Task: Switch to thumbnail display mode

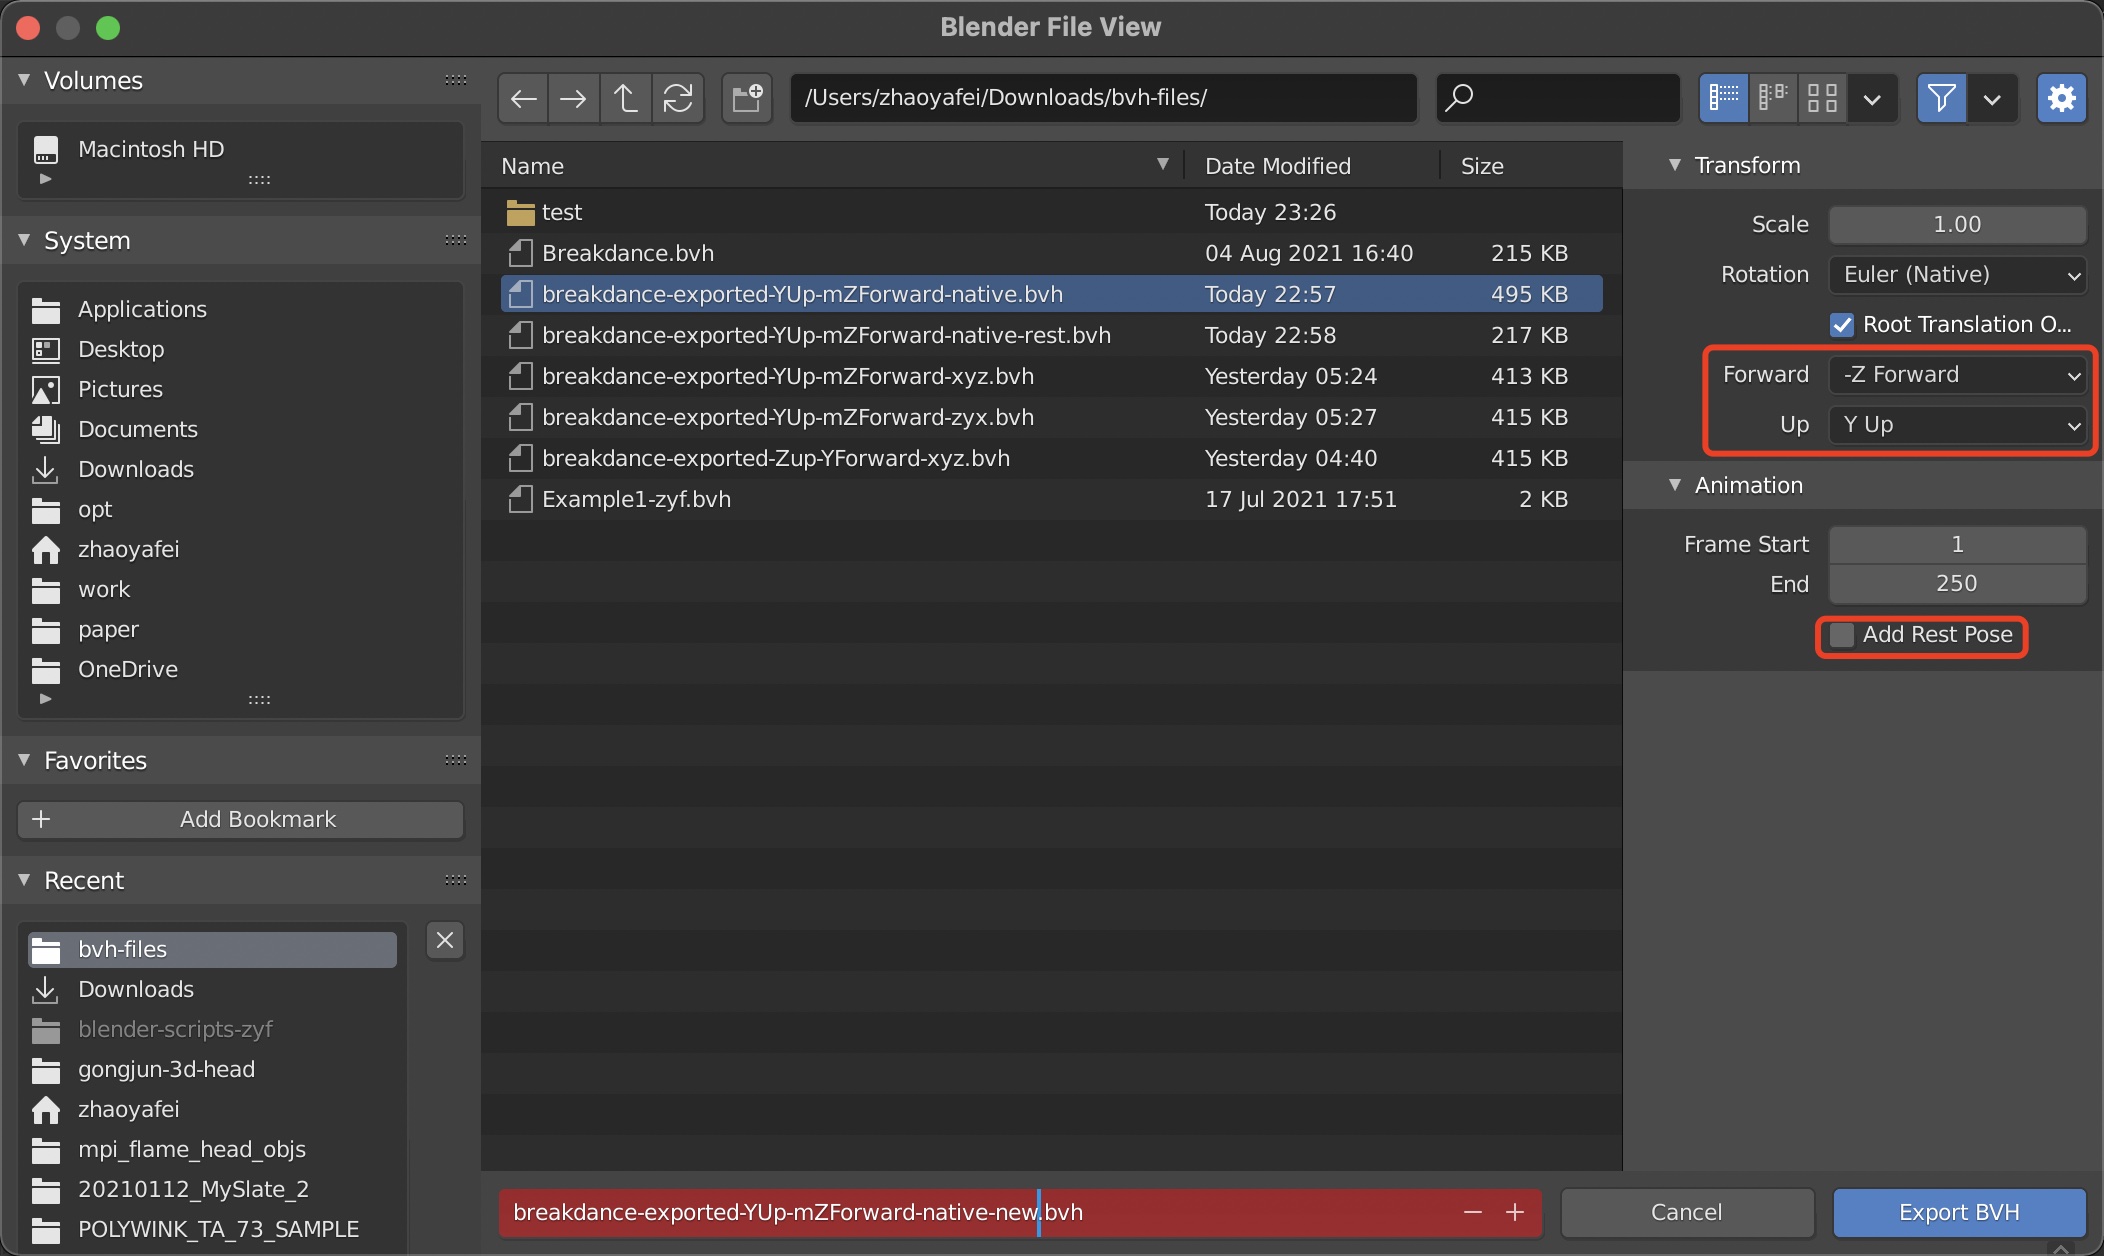Action: (x=1822, y=98)
